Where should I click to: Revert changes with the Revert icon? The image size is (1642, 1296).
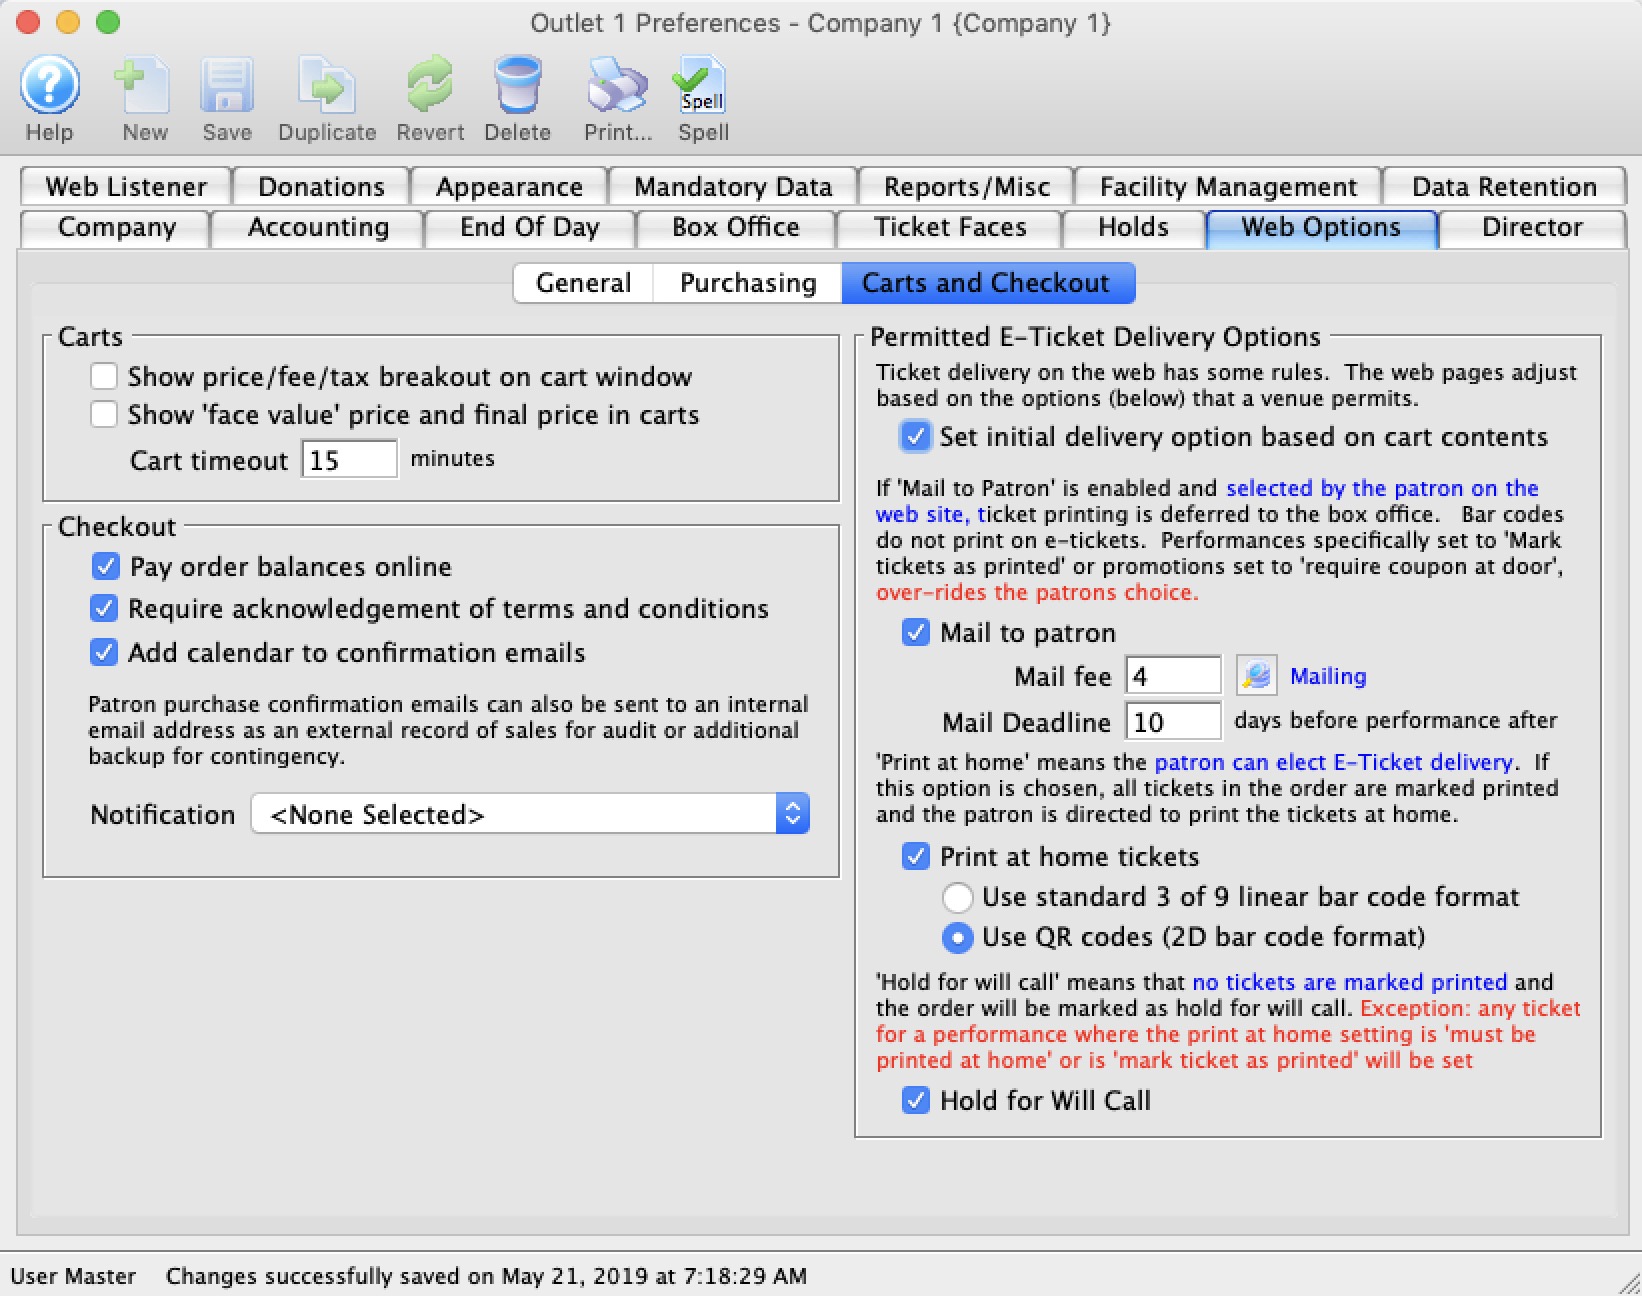[x=430, y=87]
